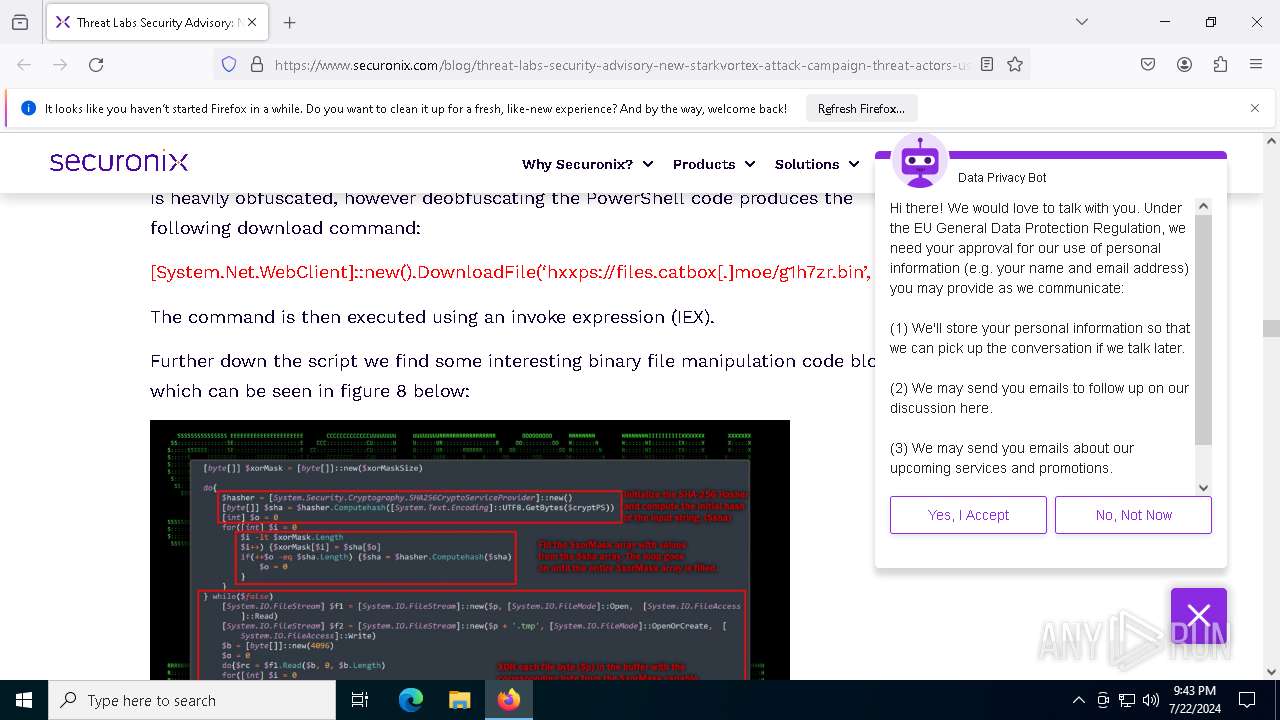Go to Securonix home via logo
1280x720 pixels.
[x=119, y=162]
